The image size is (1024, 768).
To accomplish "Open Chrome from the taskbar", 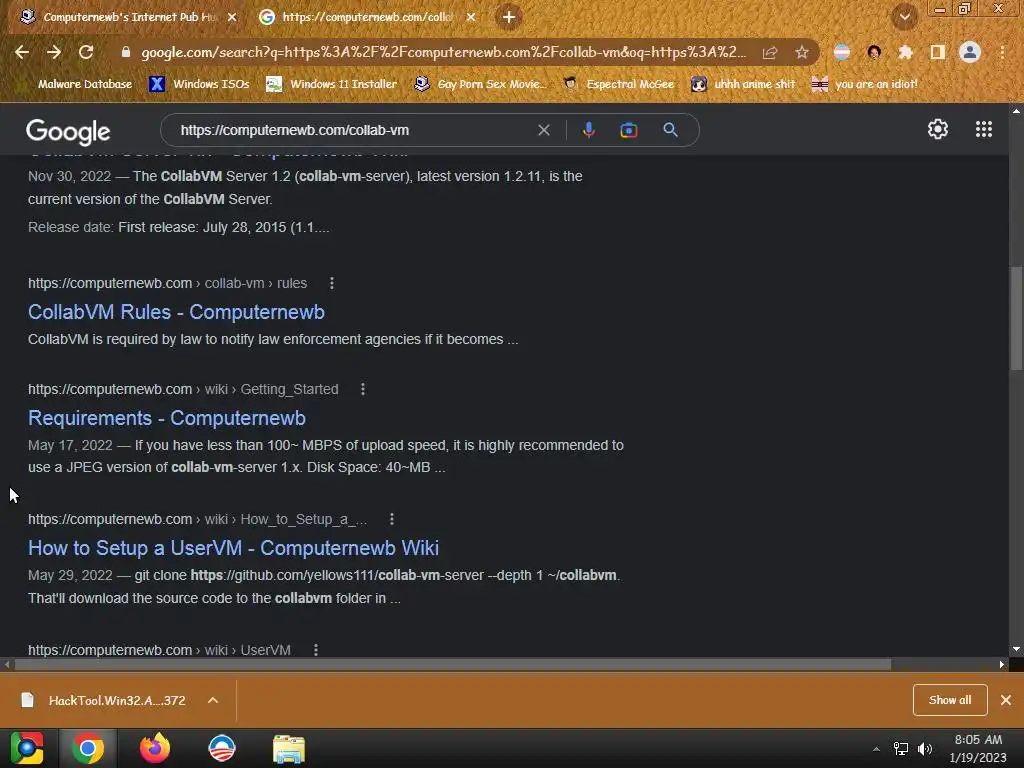I will pos(88,748).
